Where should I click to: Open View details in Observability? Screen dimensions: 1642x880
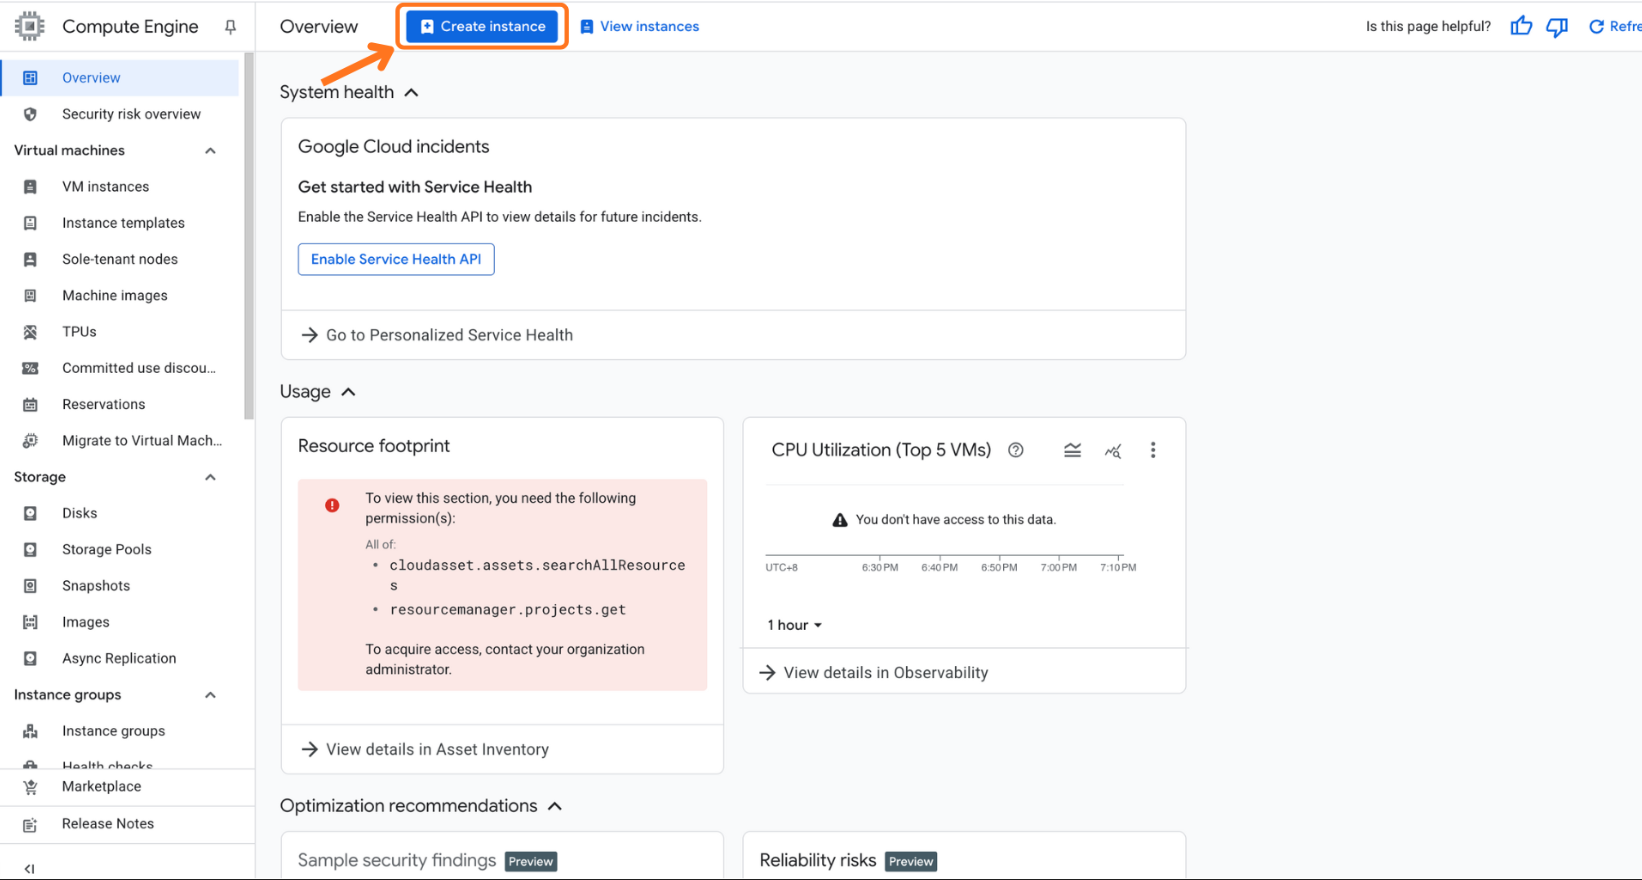click(x=873, y=673)
